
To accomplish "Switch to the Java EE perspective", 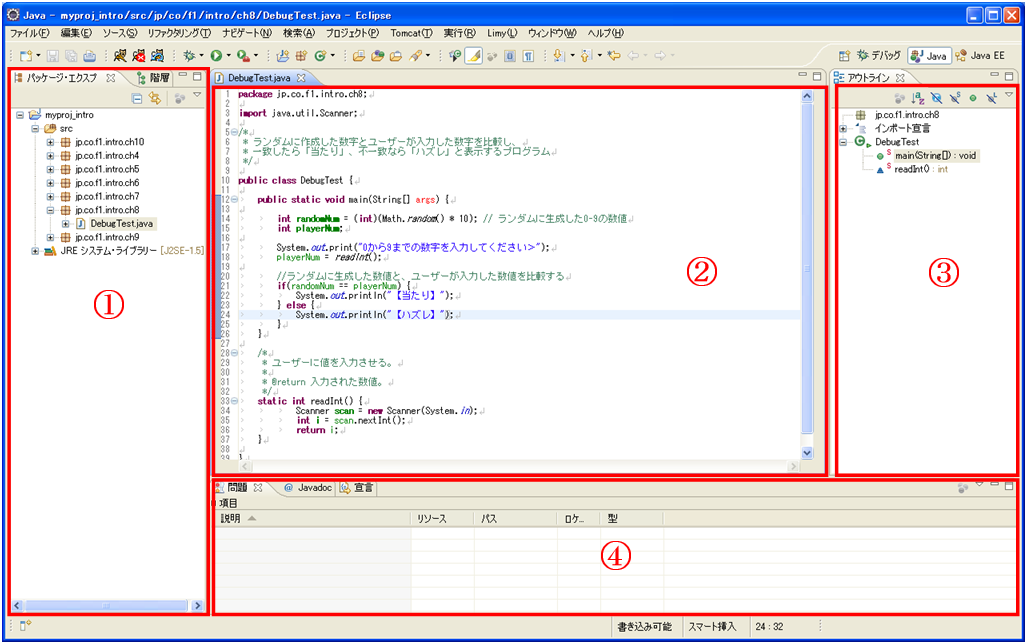I will pyautogui.click(x=980, y=56).
